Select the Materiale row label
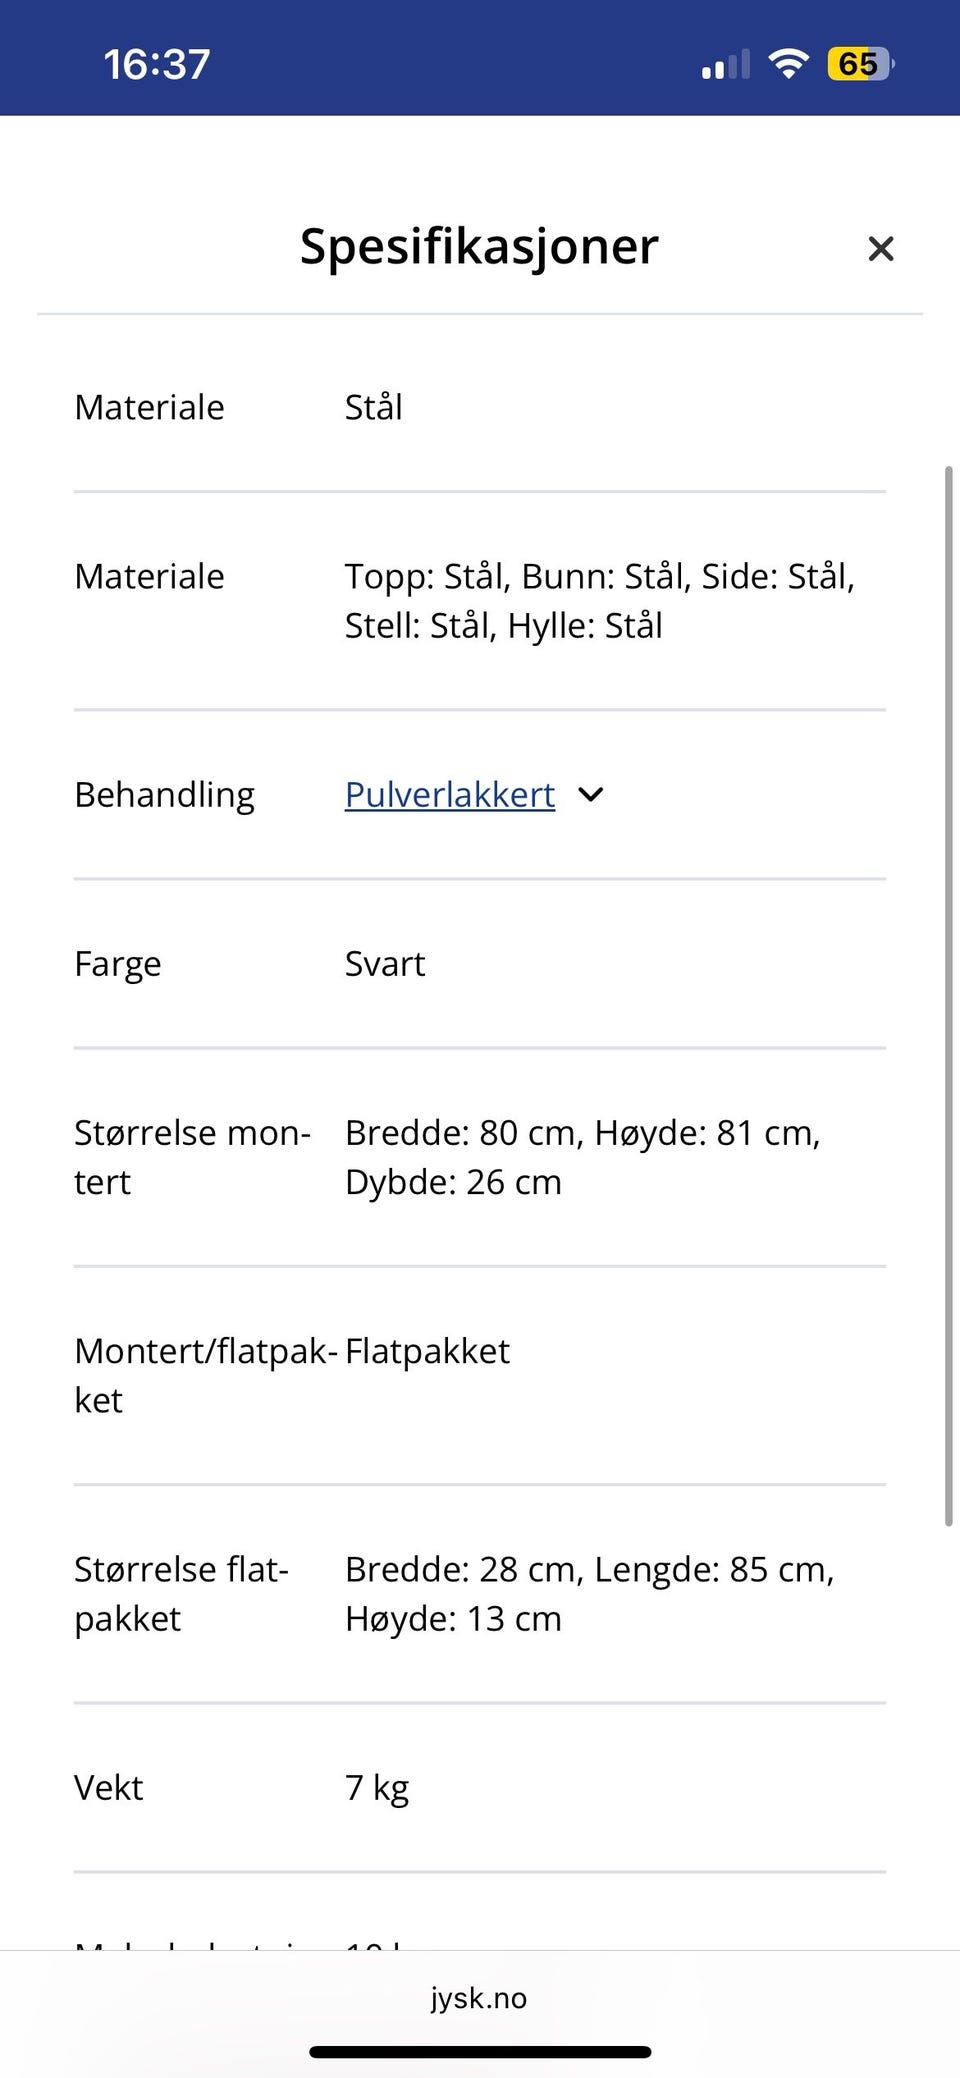 click(x=149, y=407)
